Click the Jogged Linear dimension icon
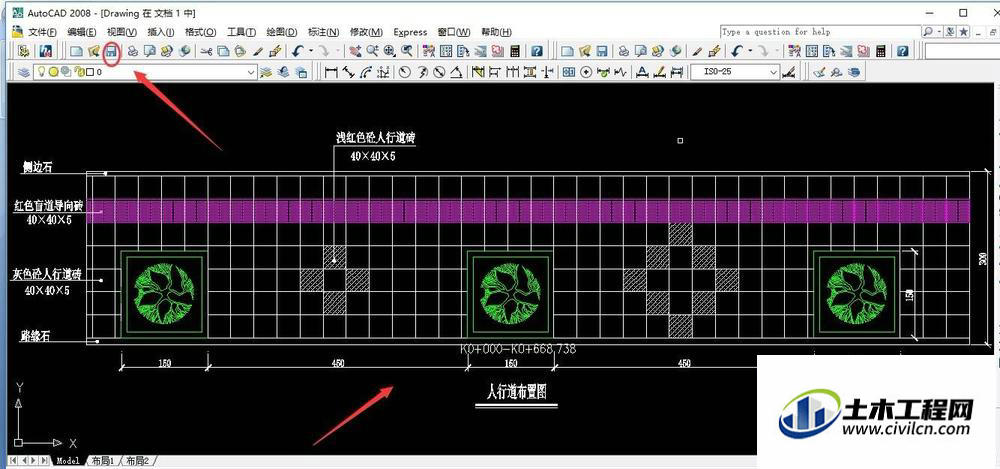The image size is (1000, 469). [621, 72]
